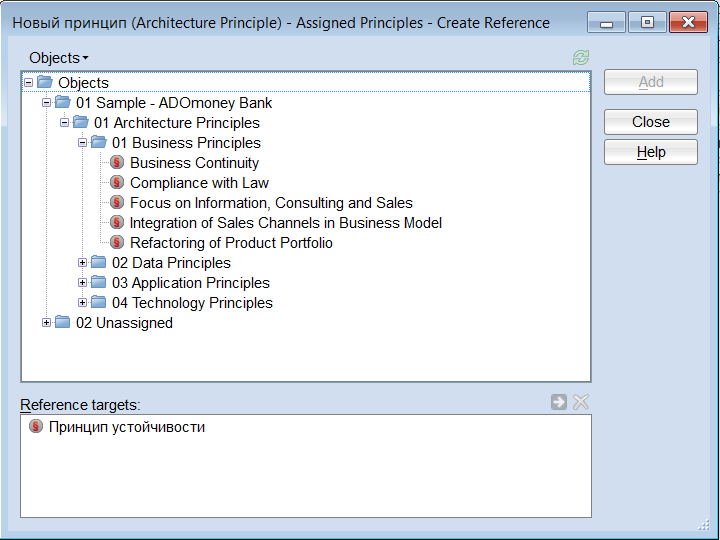Image resolution: width=720 pixels, height=540 pixels.
Task: Expand the 02 Unassigned folder
Action: point(46,322)
